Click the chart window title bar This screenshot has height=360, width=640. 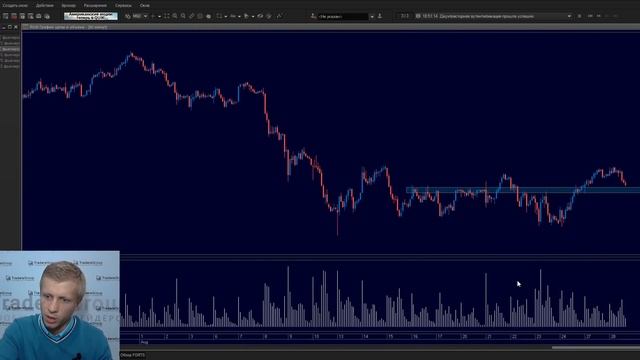pyautogui.click(x=331, y=27)
